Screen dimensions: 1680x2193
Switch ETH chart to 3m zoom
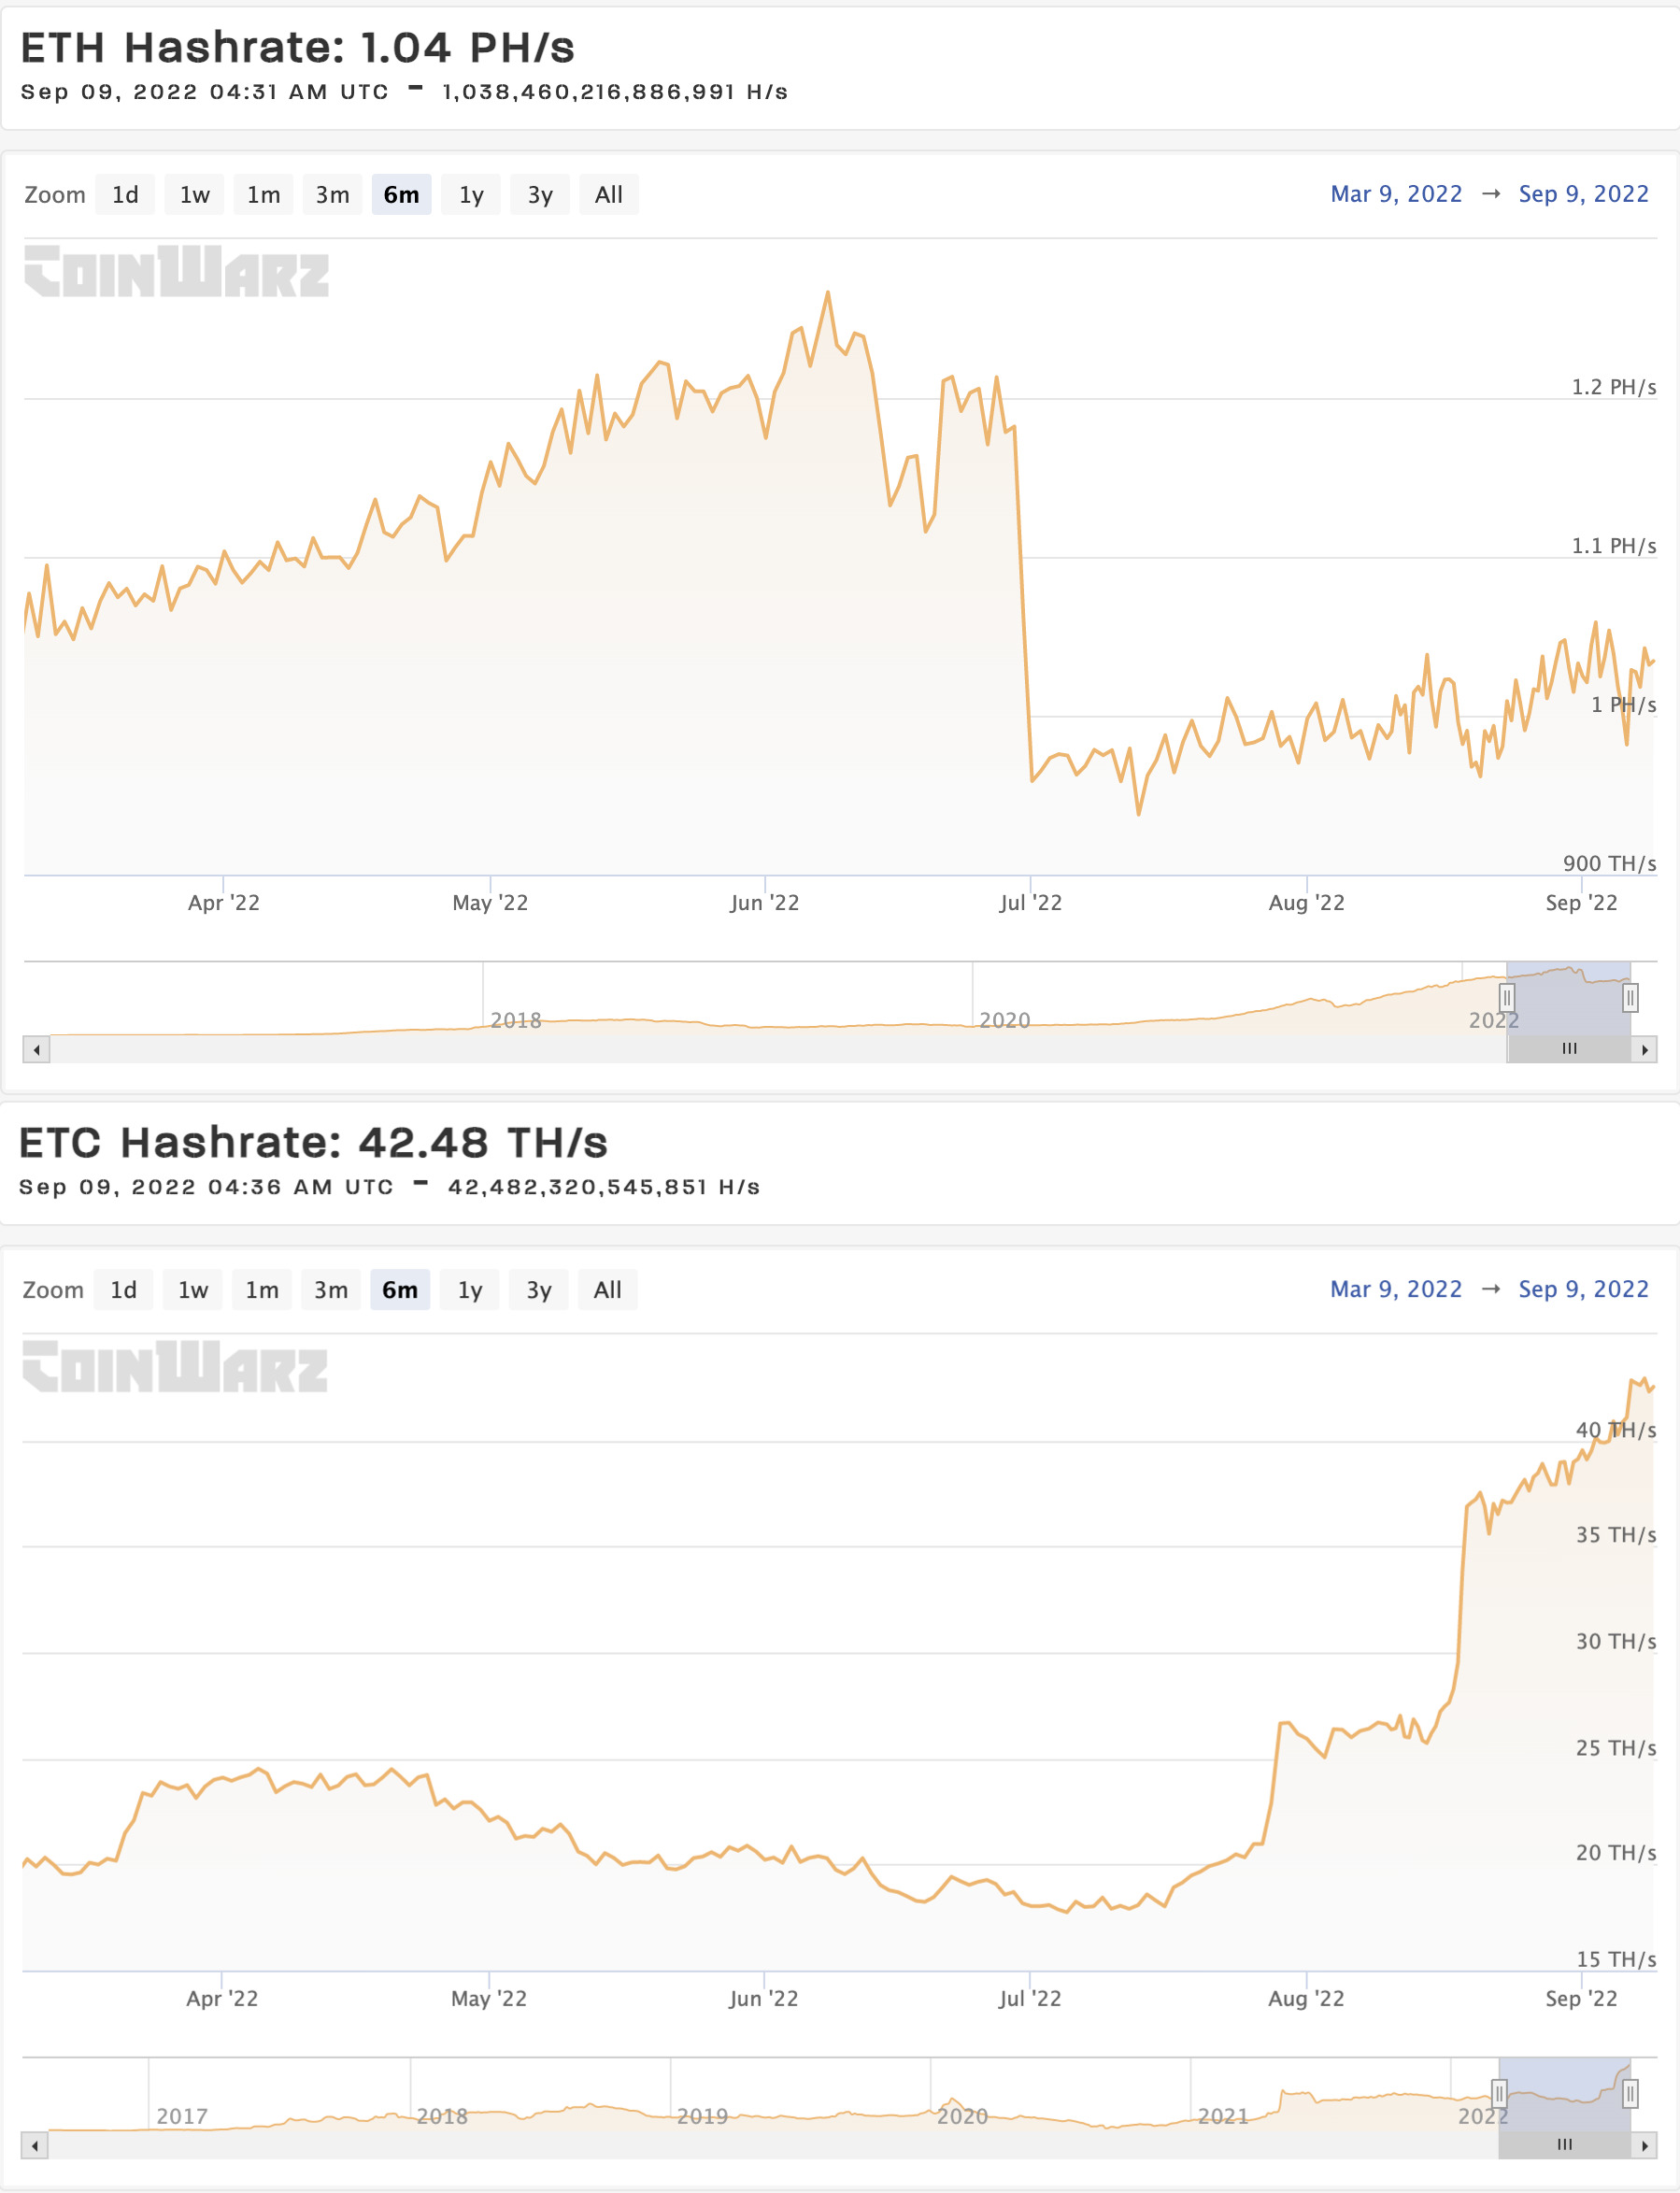pos(332,195)
